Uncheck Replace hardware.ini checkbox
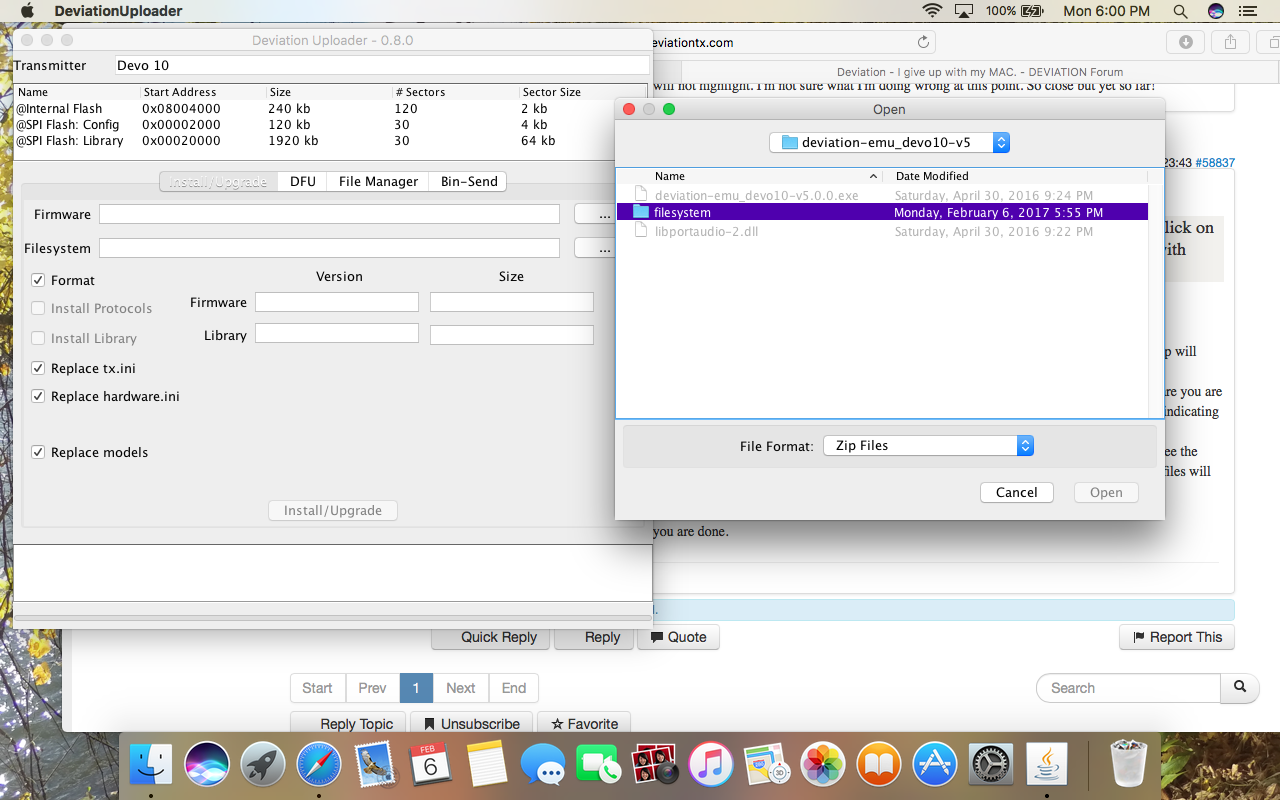Screen dimensions: 1280x800 coord(38,396)
